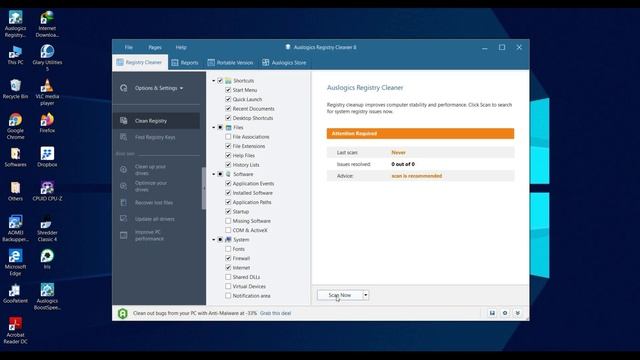Open Microsoft Edge desktop icon

coord(16,263)
